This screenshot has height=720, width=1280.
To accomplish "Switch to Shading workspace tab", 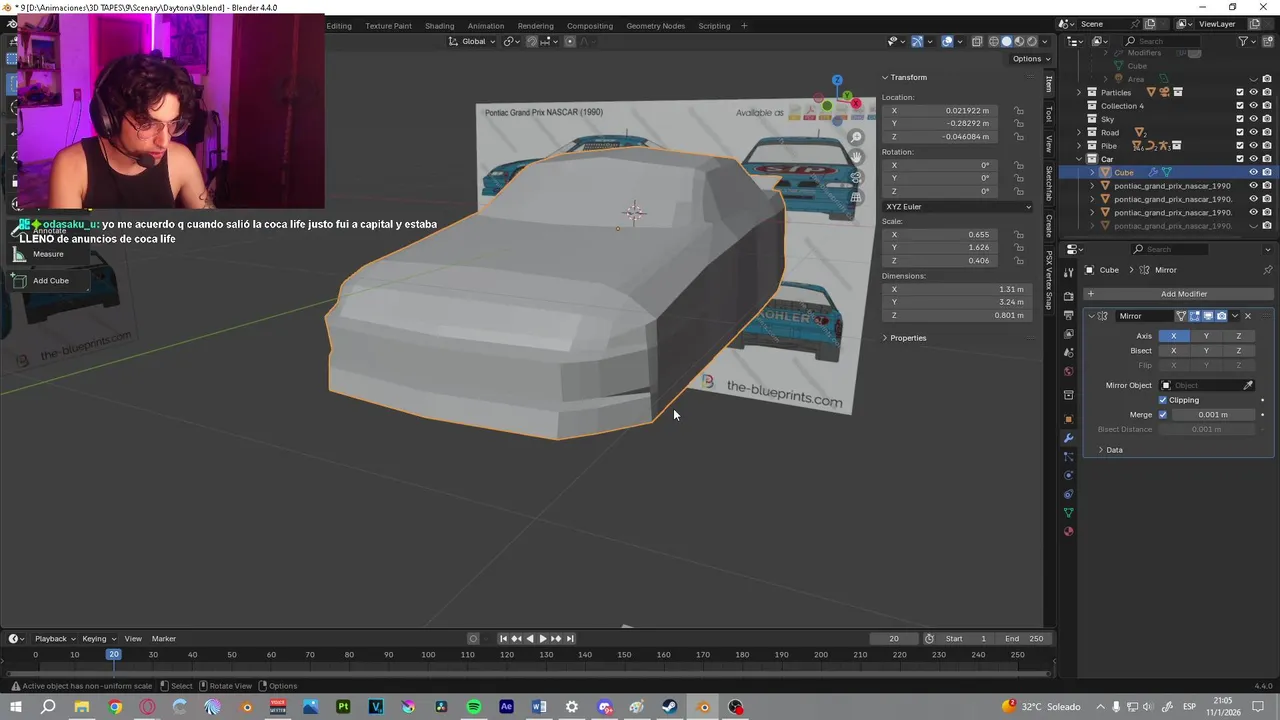I will point(439,26).
